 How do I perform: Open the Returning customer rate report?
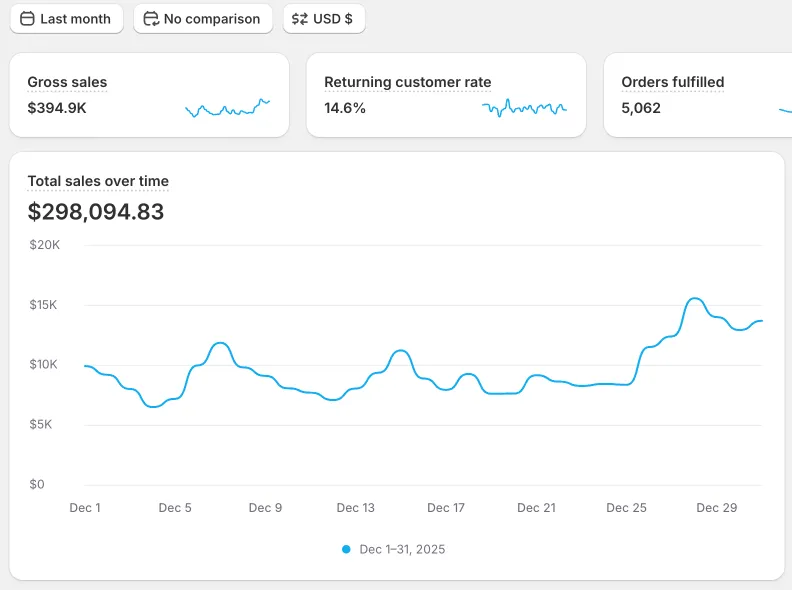pyautogui.click(x=407, y=82)
